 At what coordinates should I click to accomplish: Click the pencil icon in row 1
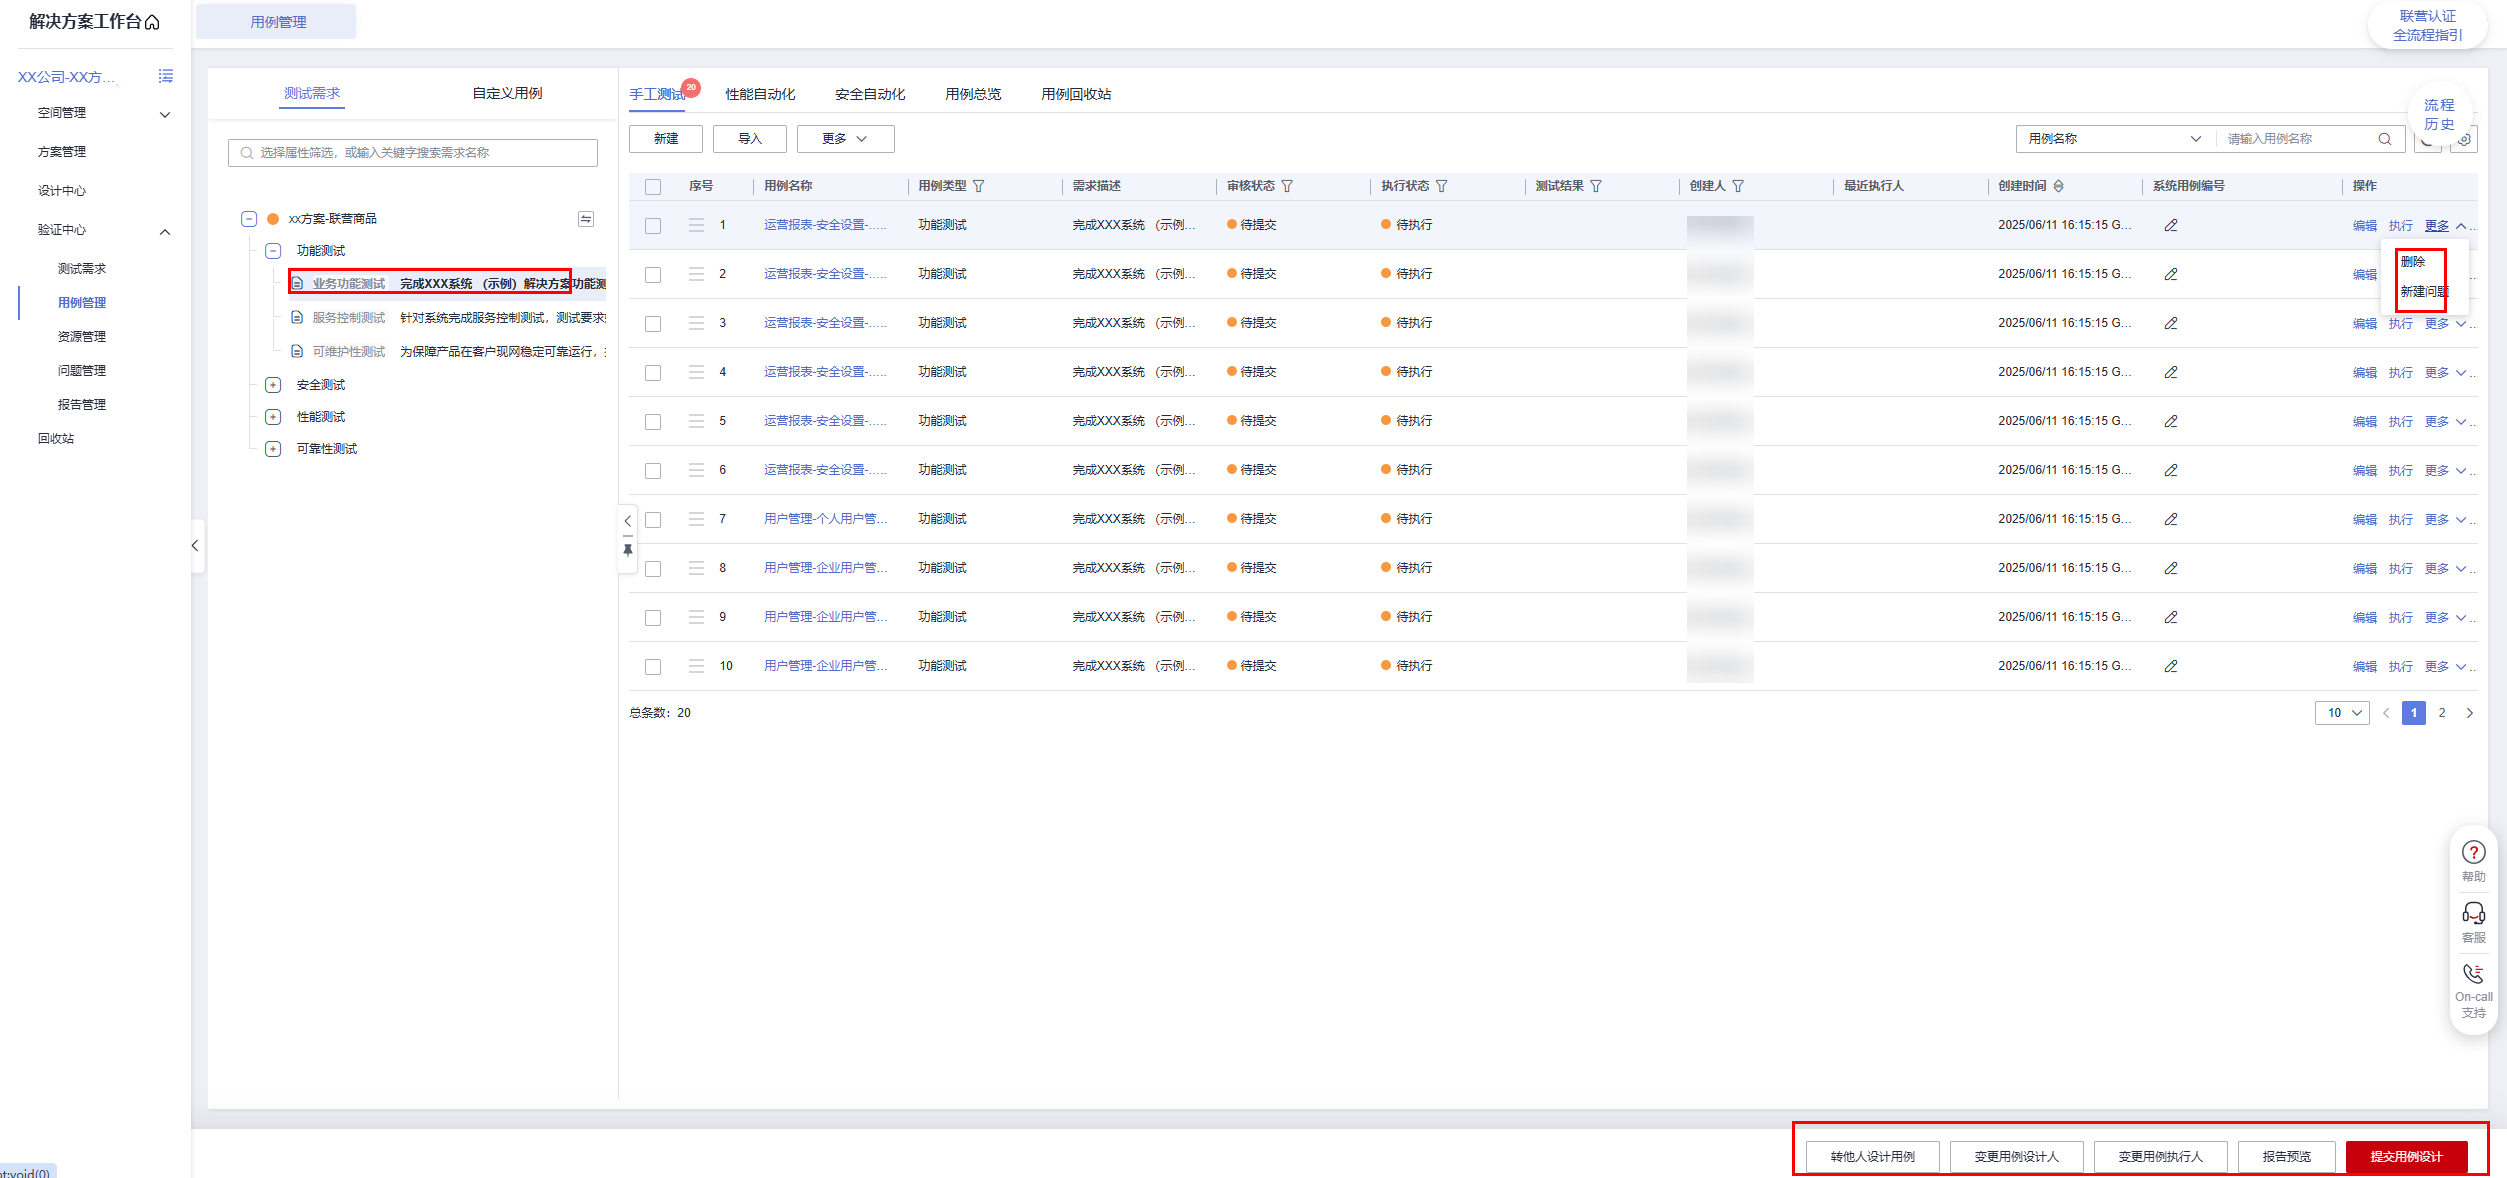coord(2171,225)
